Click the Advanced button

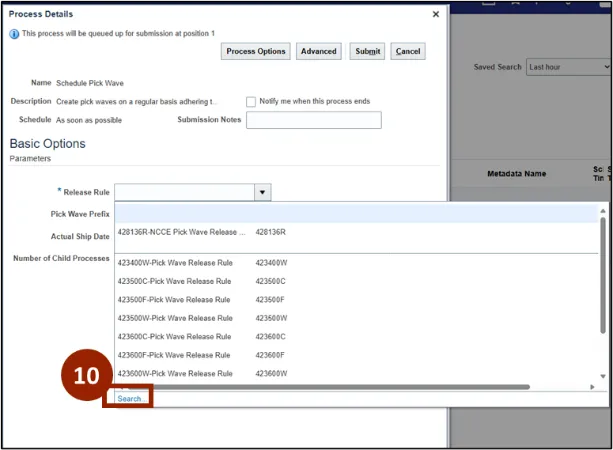(x=318, y=51)
